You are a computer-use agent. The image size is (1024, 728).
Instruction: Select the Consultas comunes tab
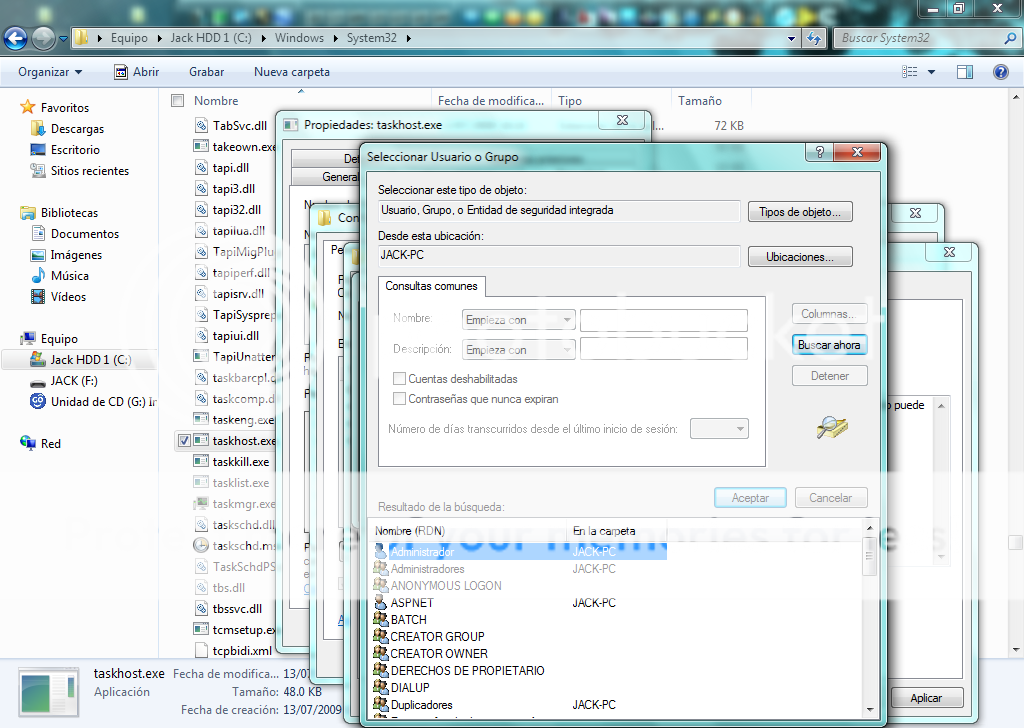pos(431,286)
